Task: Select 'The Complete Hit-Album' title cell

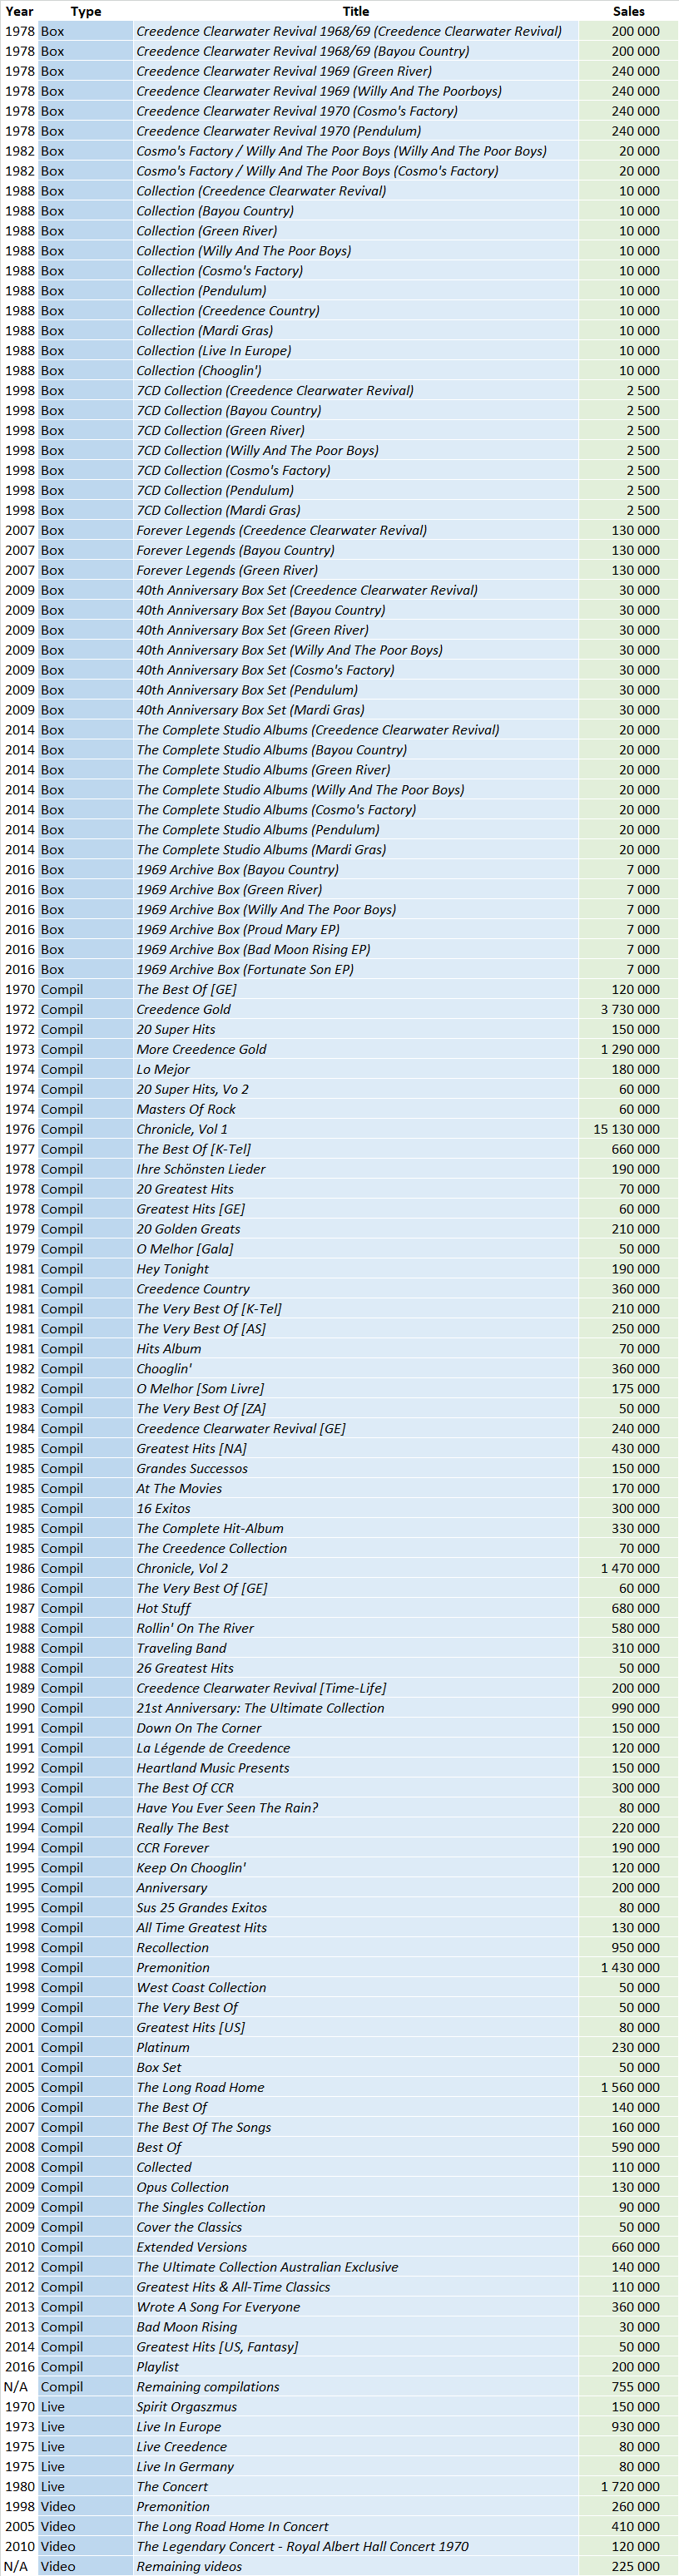Action: (210, 1528)
